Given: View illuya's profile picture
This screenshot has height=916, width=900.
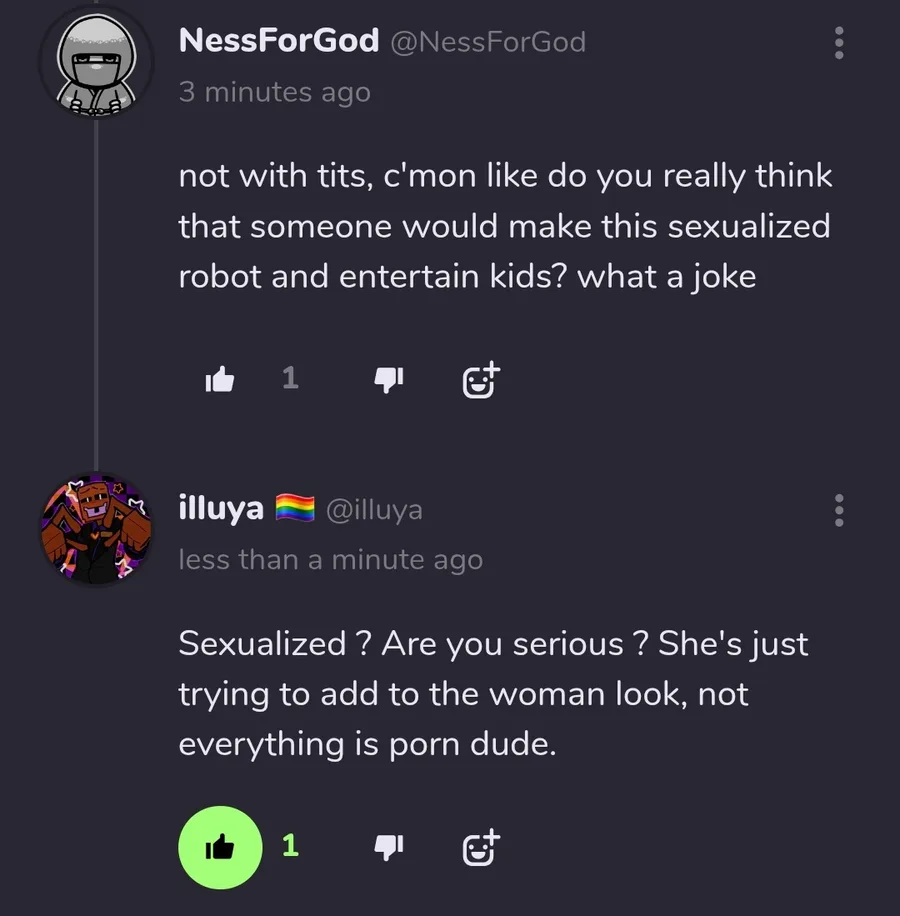Looking at the screenshot, I should tap(96, 530).
